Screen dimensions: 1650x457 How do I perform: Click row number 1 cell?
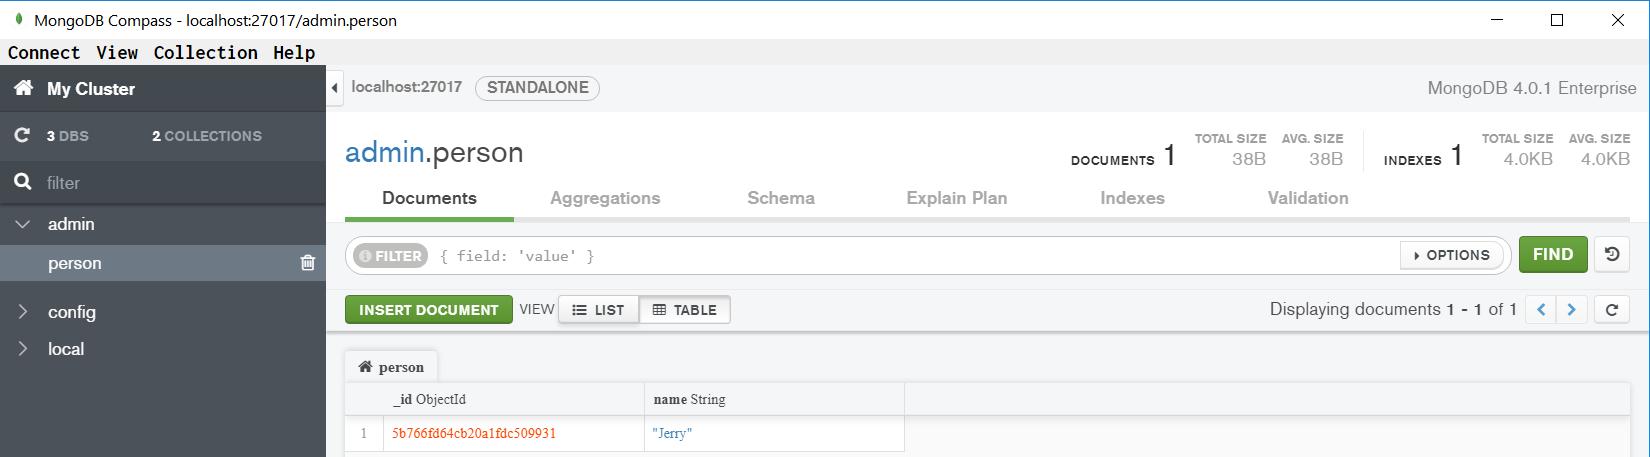coord(364,434)
